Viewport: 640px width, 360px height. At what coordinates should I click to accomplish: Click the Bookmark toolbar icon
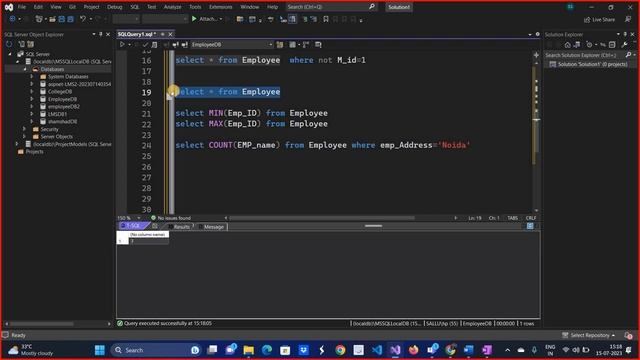coord(326,19)
